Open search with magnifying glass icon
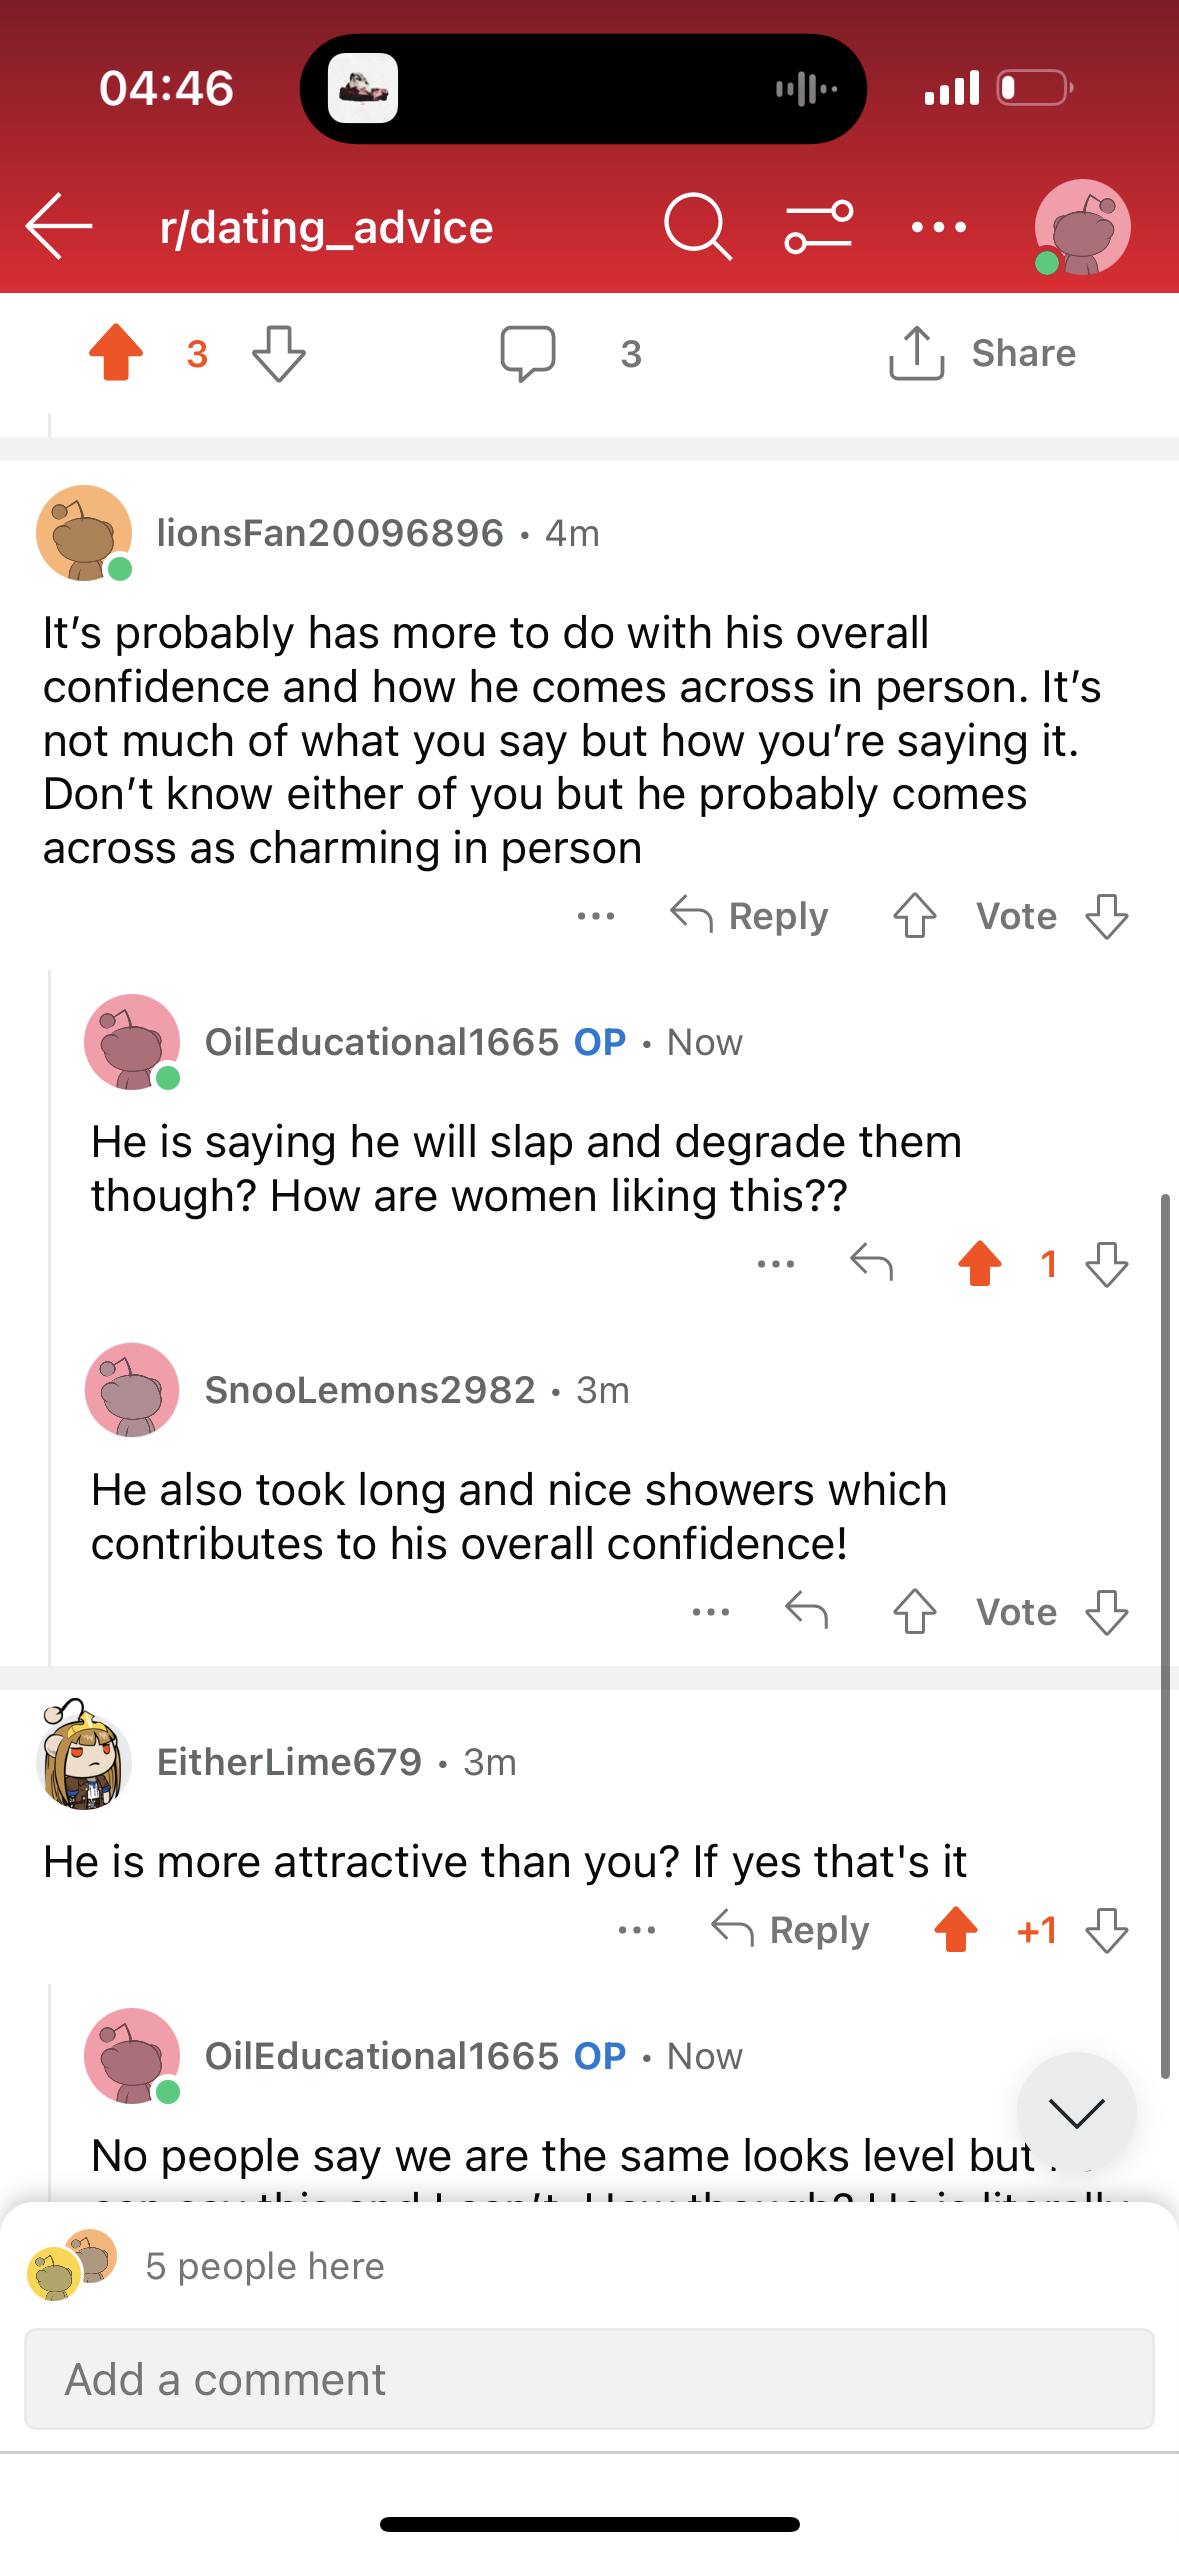 698,227
